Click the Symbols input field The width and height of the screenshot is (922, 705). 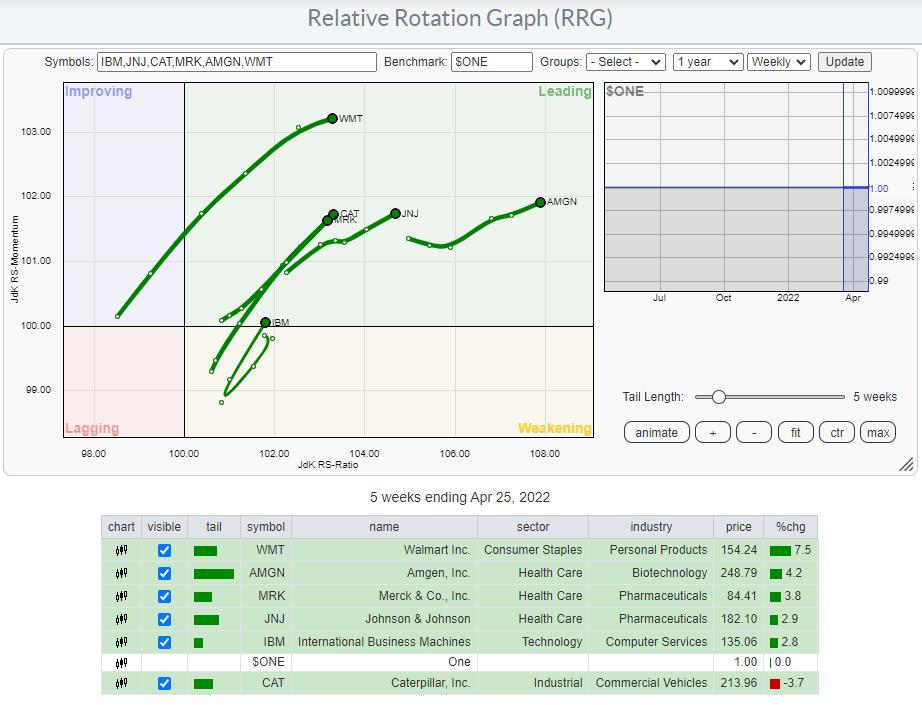click(x=237, y=62)
